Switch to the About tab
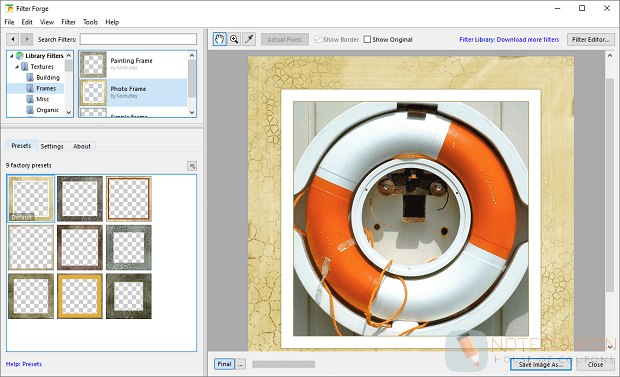This screenshot has width=620, height=377. 82,146
